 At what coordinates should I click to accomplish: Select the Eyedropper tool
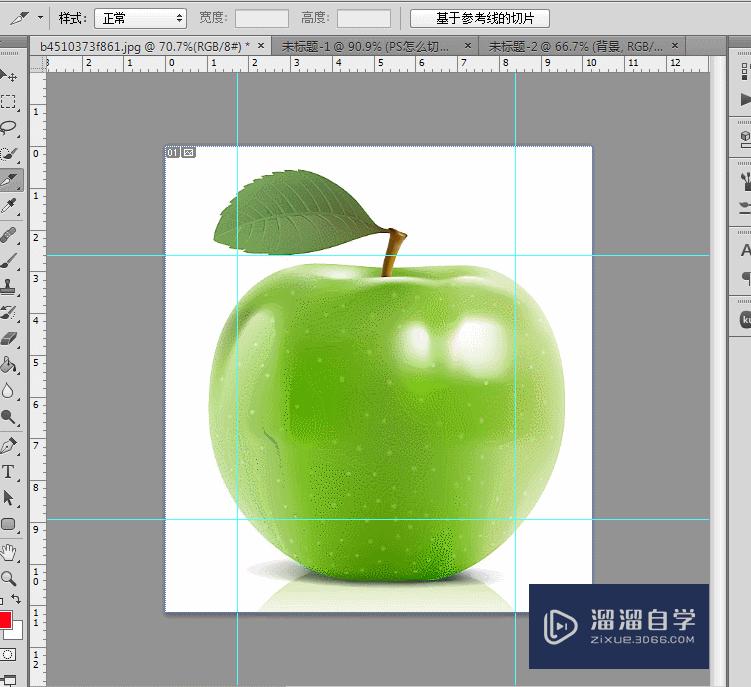pyautogui.click(x=8, y=206)
